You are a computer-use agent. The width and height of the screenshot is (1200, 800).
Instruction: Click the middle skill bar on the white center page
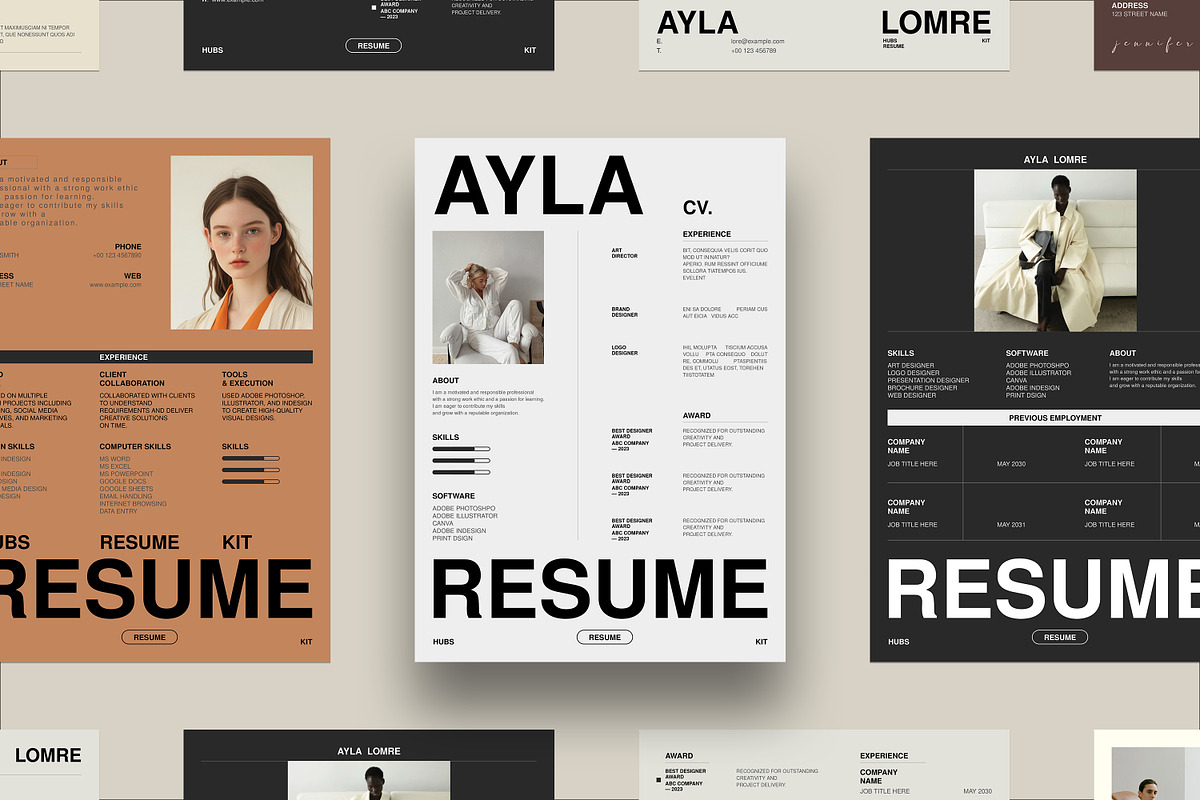point(461,460)
